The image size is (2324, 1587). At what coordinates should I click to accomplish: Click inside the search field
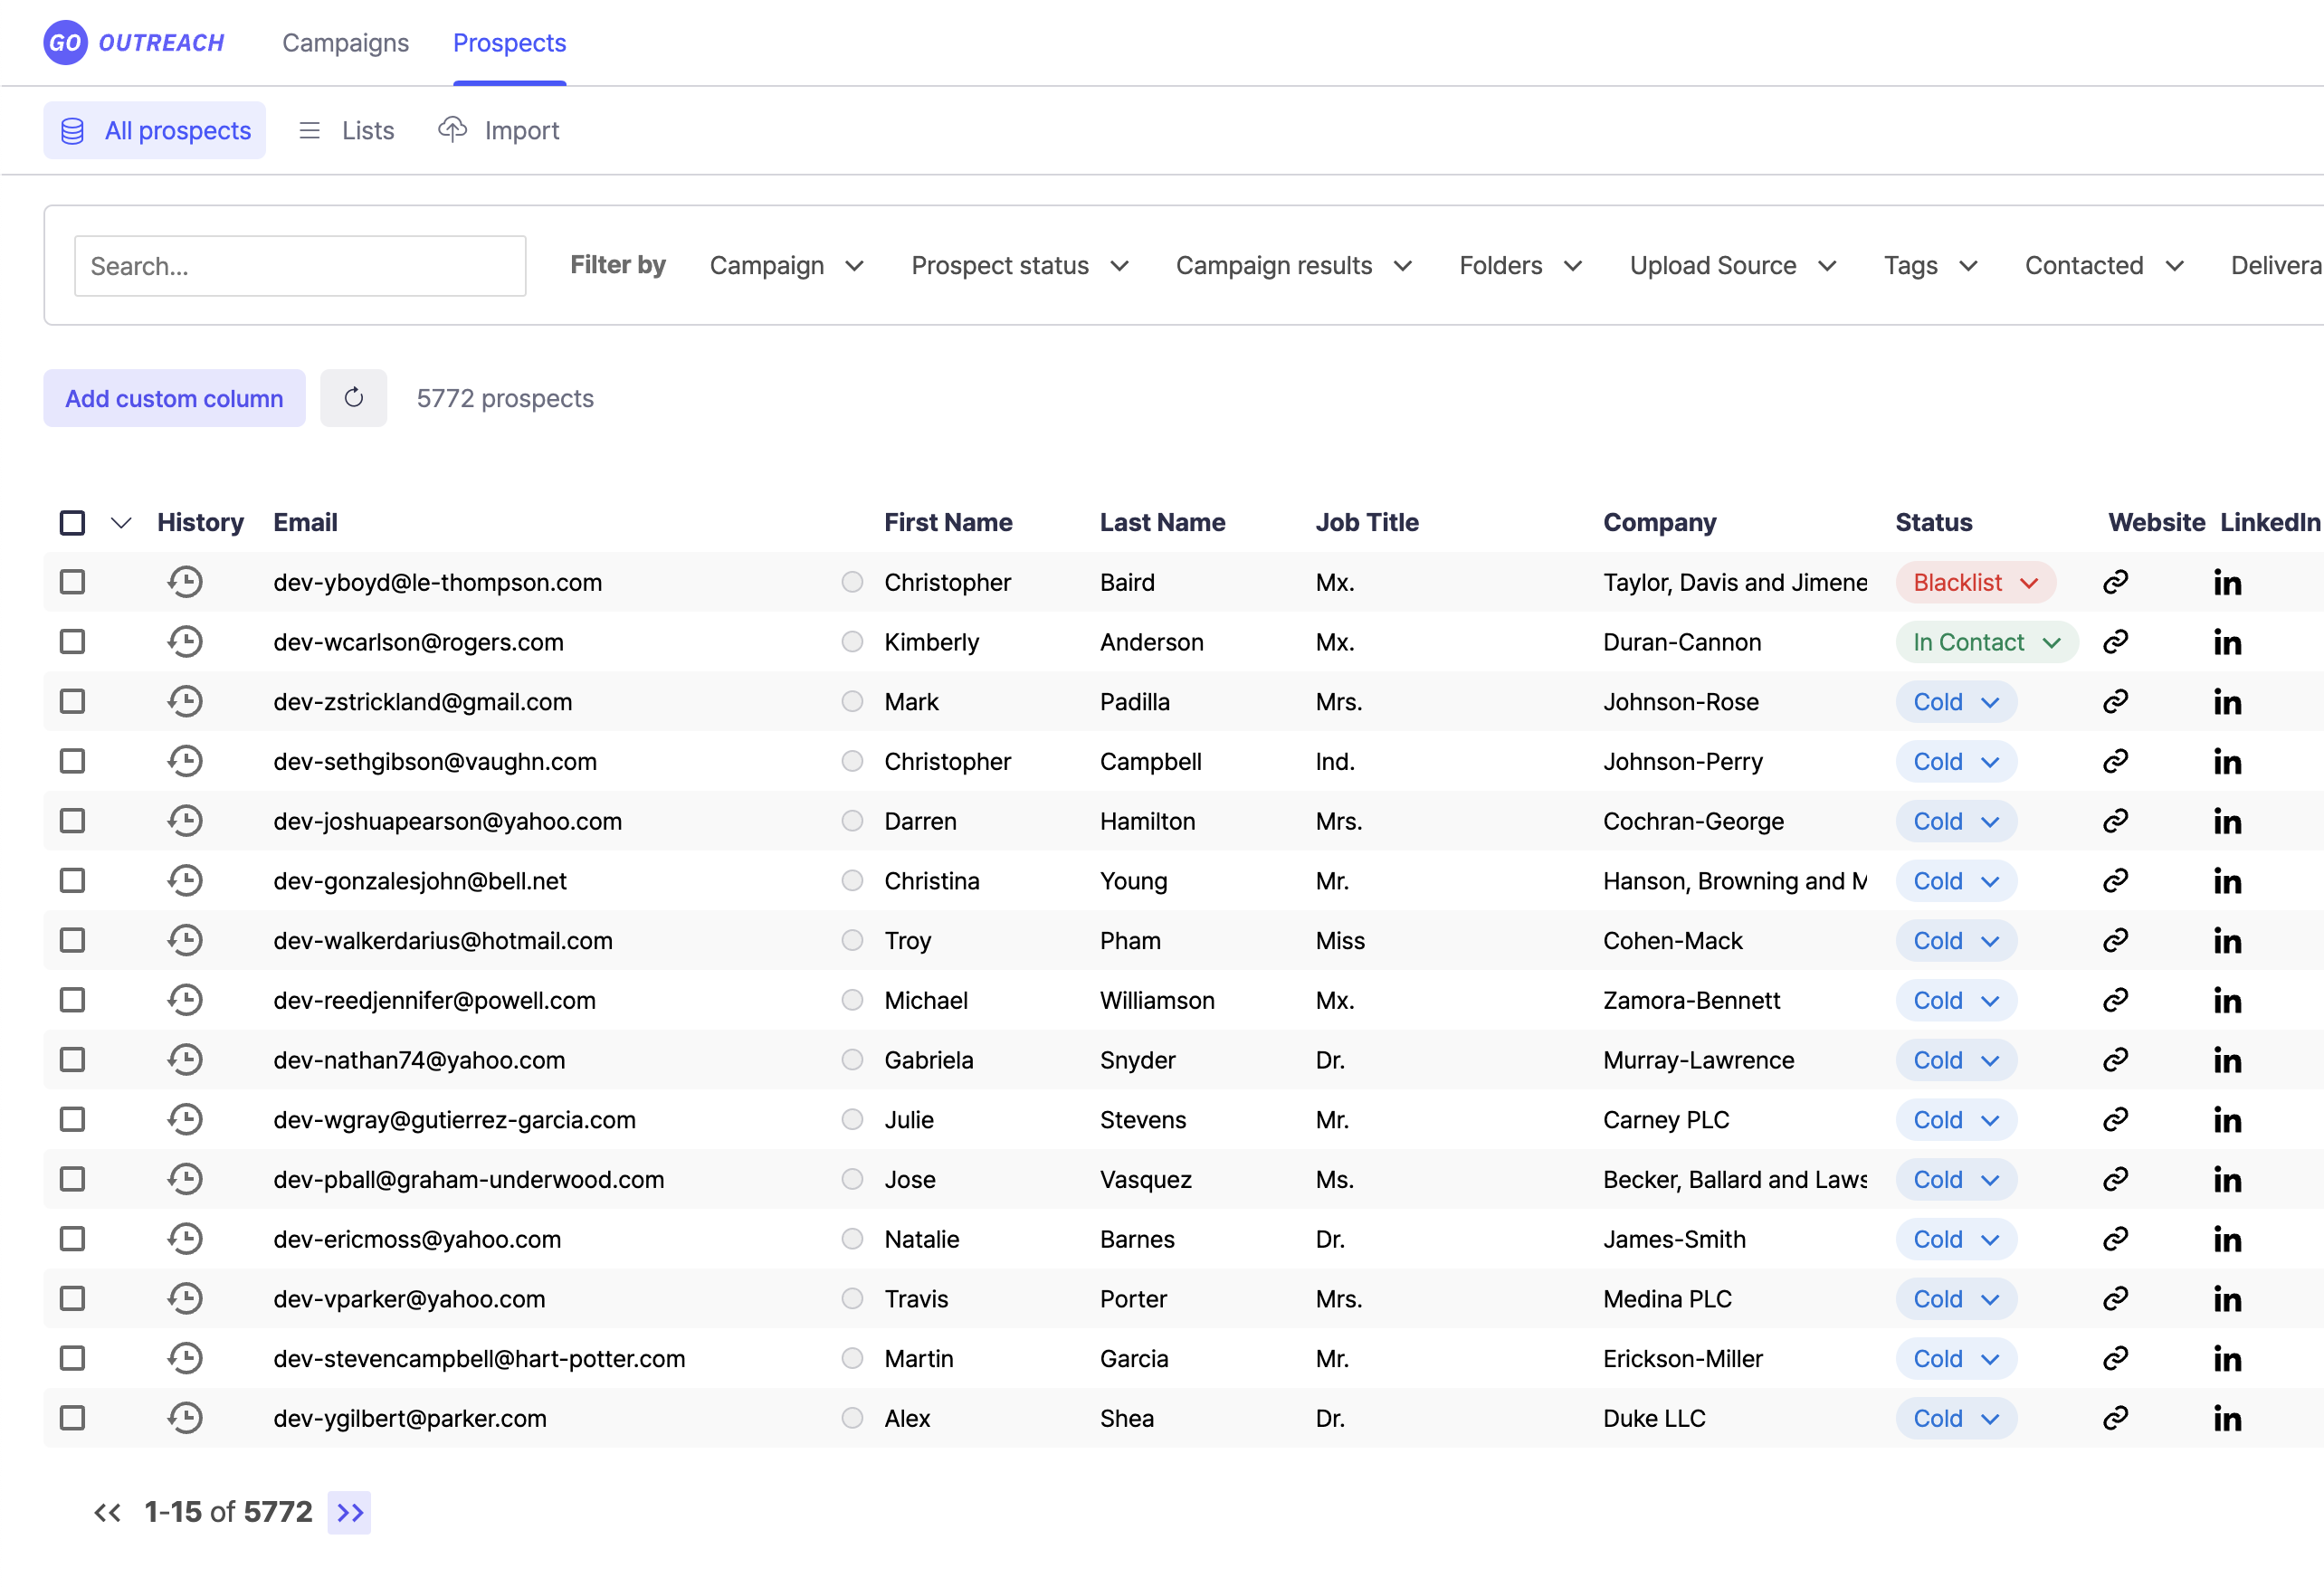coord(299,265)
